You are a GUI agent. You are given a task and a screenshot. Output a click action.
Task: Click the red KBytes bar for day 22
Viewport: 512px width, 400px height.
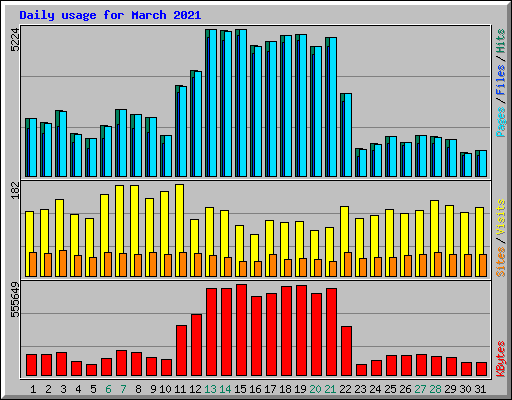[346, 351]
